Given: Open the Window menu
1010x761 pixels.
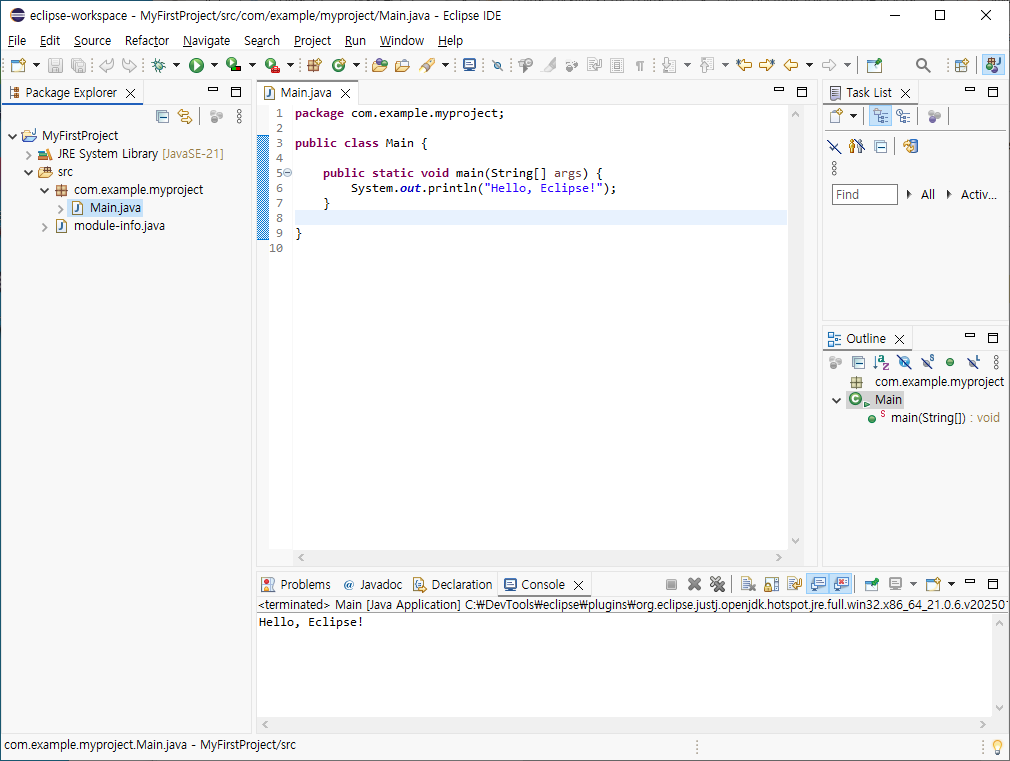Looking at the screenshot, I should pyautogui.click(x=402, y=41).
